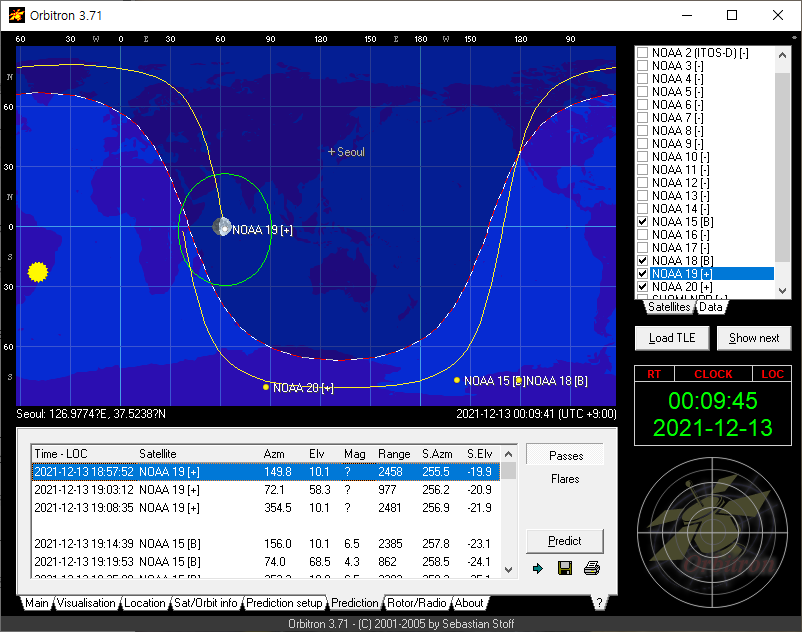Image resolution: width=802 pixels, height=632 pixels.
Task: Select NOAA 15 pass at 19:19:53
Action: pos(266,561)
